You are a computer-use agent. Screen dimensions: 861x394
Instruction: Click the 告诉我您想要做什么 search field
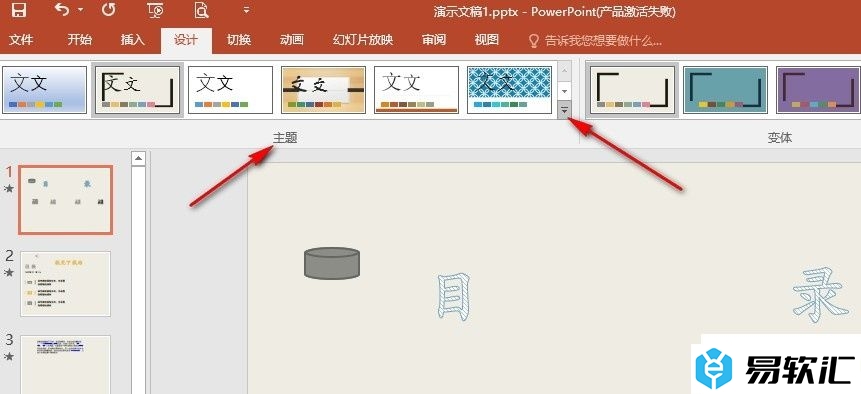click(x=603, y=41)
